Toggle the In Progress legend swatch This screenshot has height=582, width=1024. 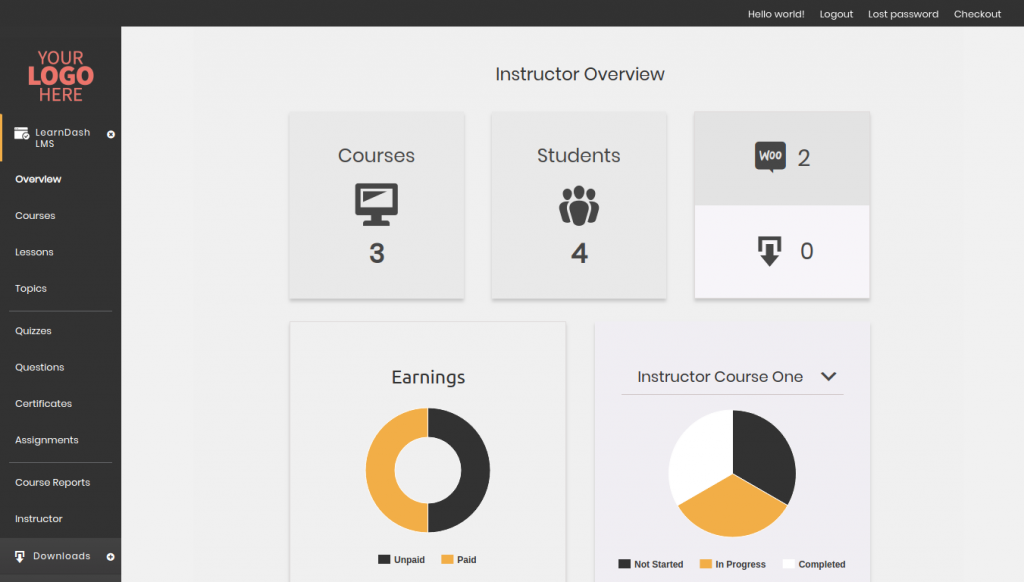[x=706, y=564]
